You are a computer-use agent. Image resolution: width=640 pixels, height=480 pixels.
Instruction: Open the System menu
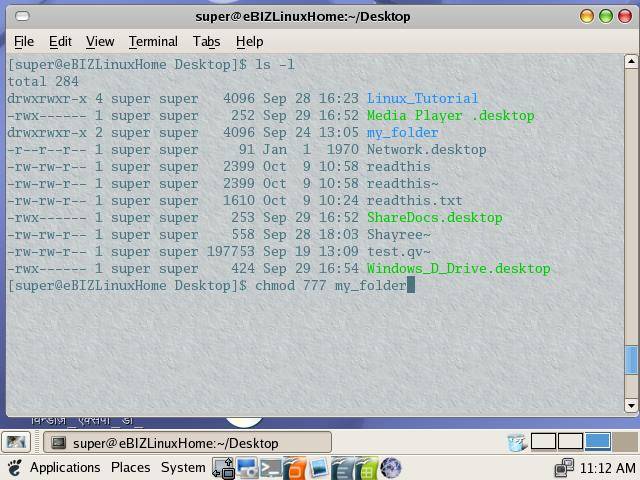[x=183, y=468]
